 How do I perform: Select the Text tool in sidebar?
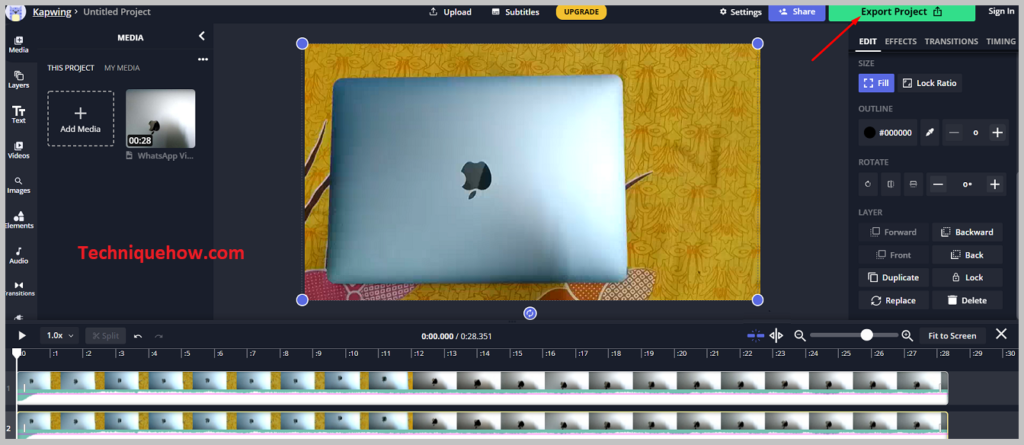(18, 114)
